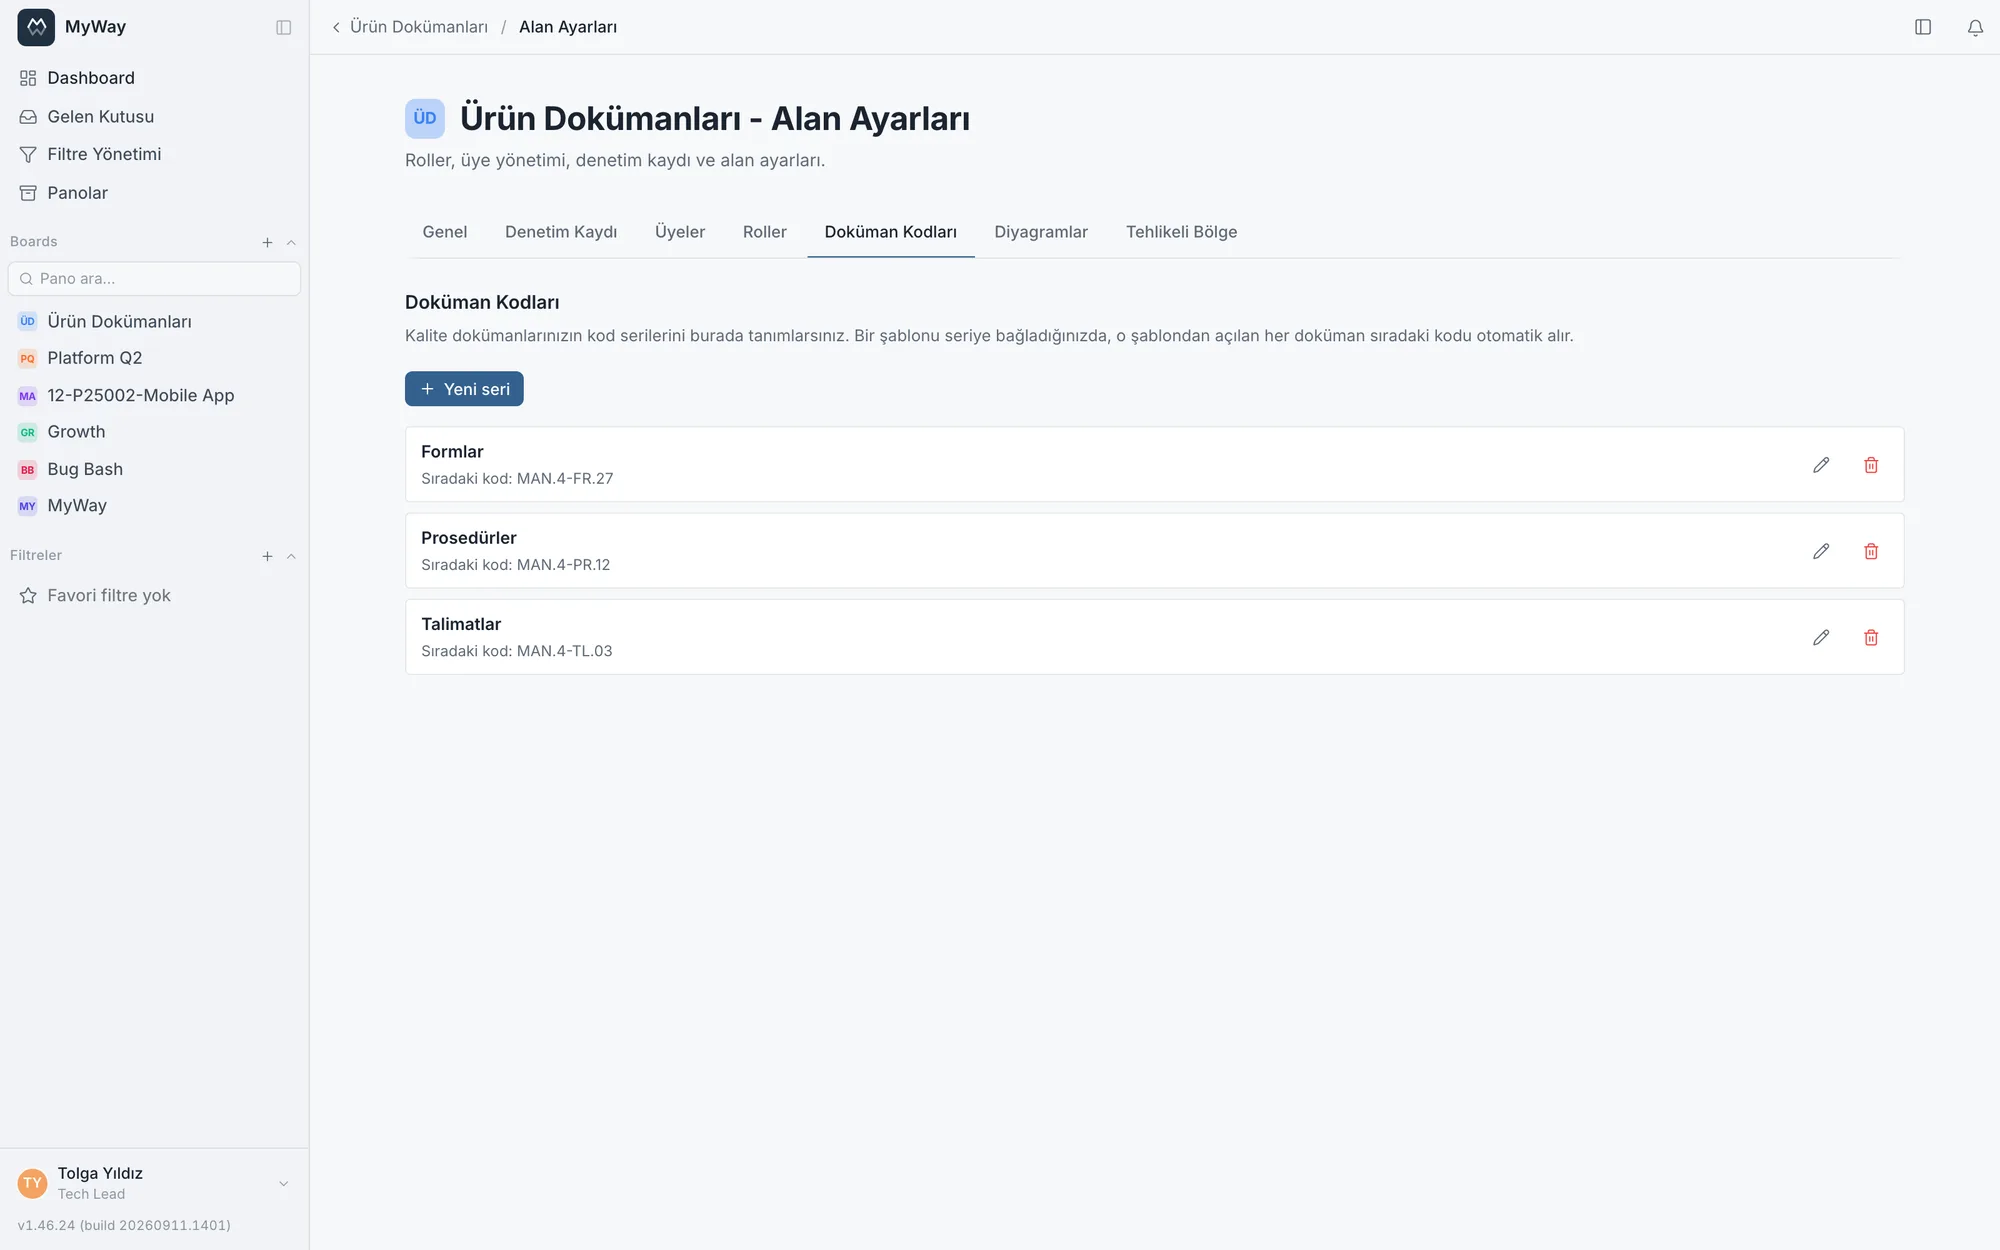The width and height of the screenshot is (2000, 1250).
Task: Add a new filter with plus icon
Action: click(267, 556)
